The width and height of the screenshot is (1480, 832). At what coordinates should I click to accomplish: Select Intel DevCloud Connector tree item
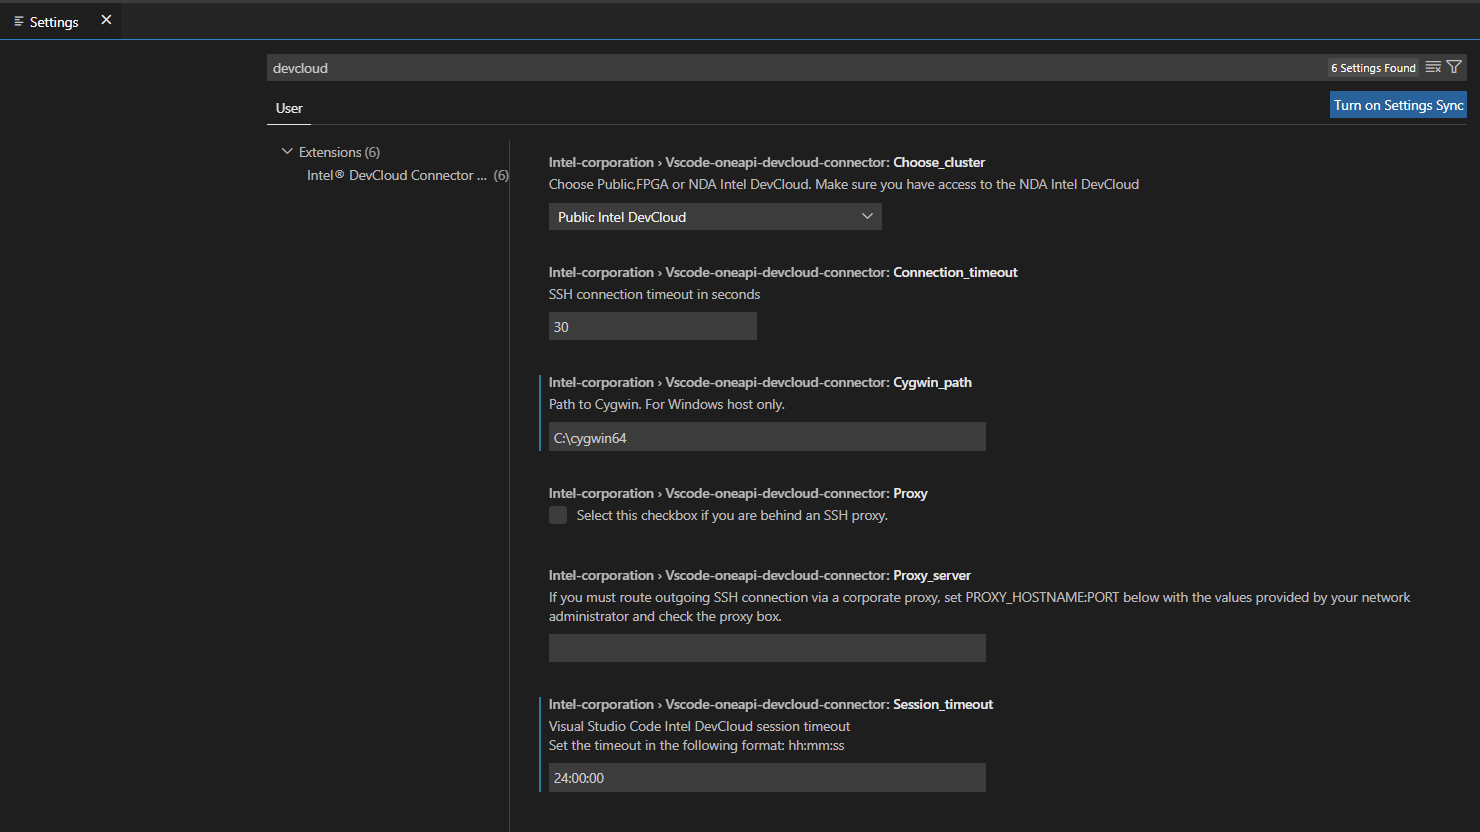point(397,175)
